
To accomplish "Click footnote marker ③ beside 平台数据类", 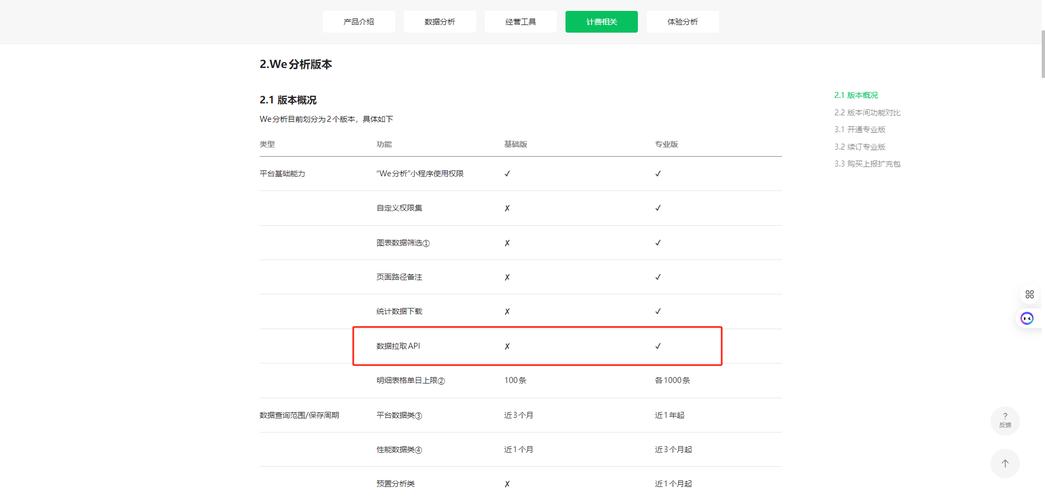I will [x=419, y=415].
